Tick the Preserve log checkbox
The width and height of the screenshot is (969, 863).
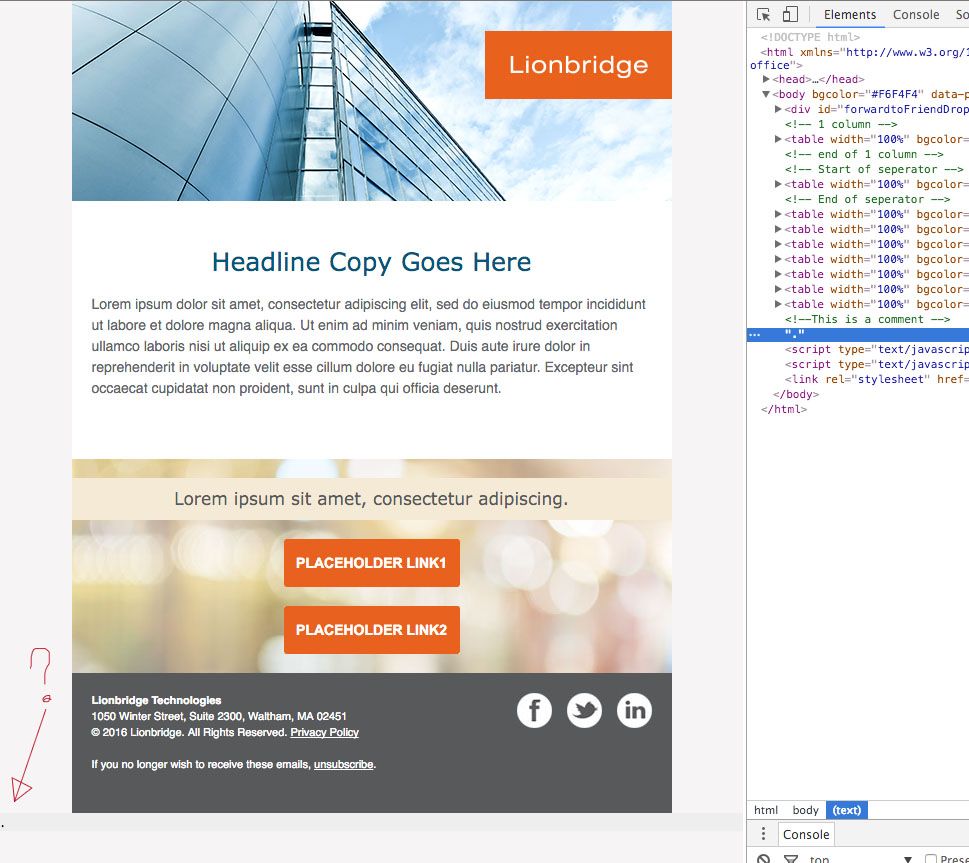pyautogui.click(x=931, y=859)
